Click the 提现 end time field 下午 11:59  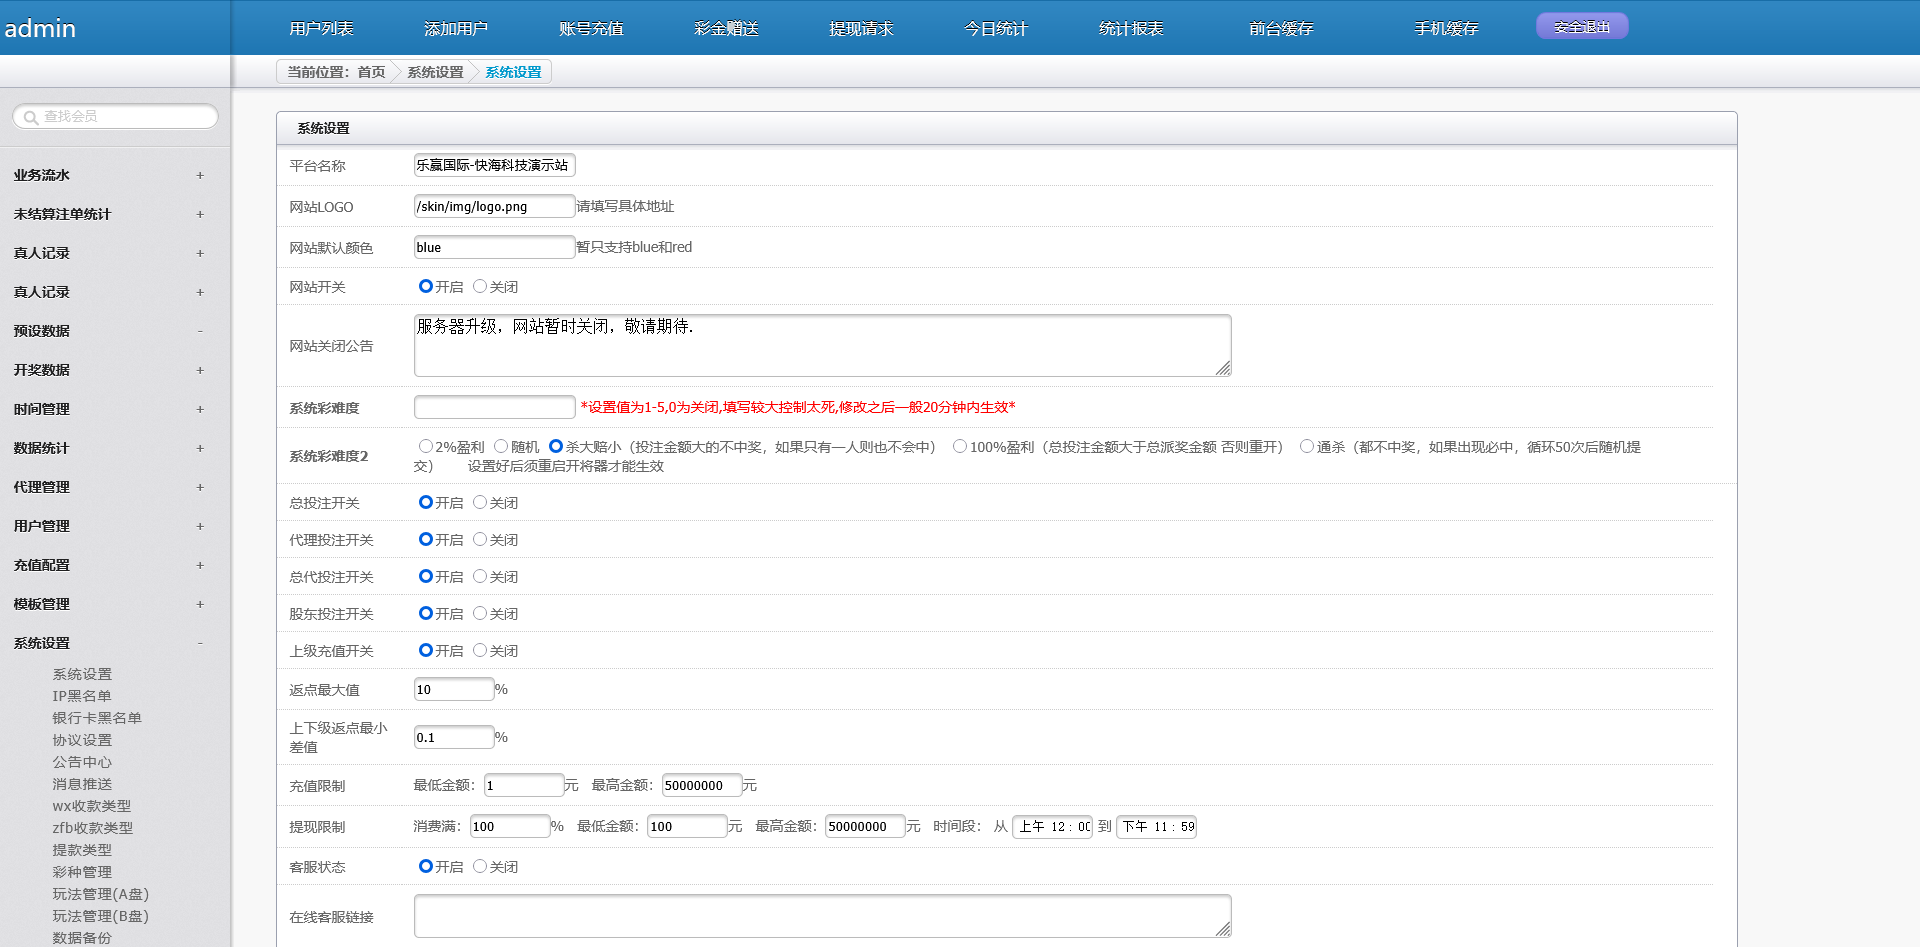point(1157,826)
